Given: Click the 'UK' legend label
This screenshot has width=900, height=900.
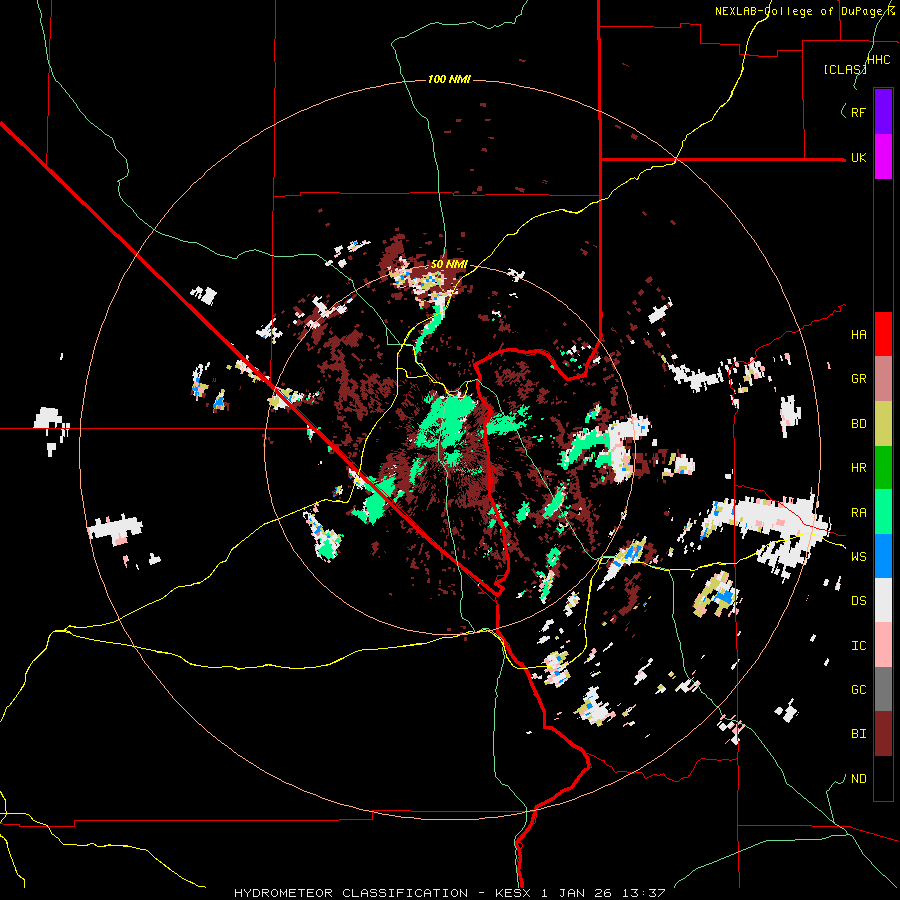Looking at the screenshot, I should (x=858, y=157).
